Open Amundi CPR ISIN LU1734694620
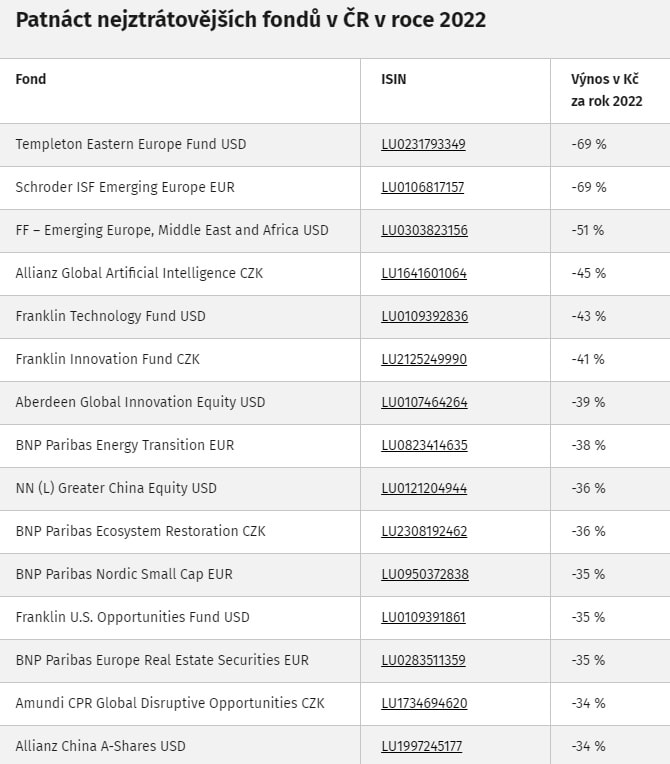The width and height of the screenshot is (670, 764). click(424, 703)
